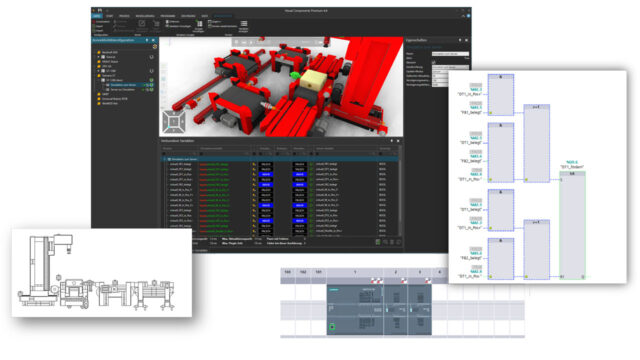Viewport: 640px width, 360px height.
Task: Open the highlighted first ribbon tab
Action: 97,16
